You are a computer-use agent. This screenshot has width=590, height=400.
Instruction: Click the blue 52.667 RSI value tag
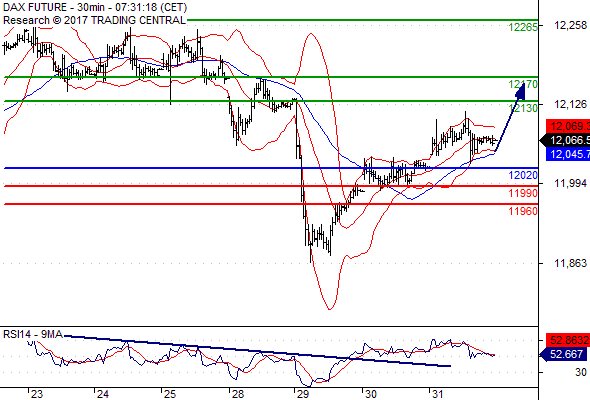pos(563,354)
